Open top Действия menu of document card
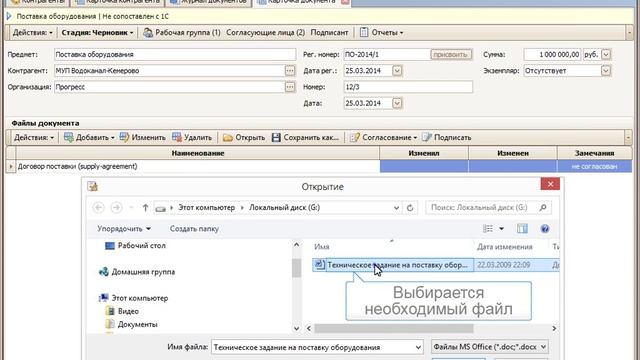 click(32, 32)
